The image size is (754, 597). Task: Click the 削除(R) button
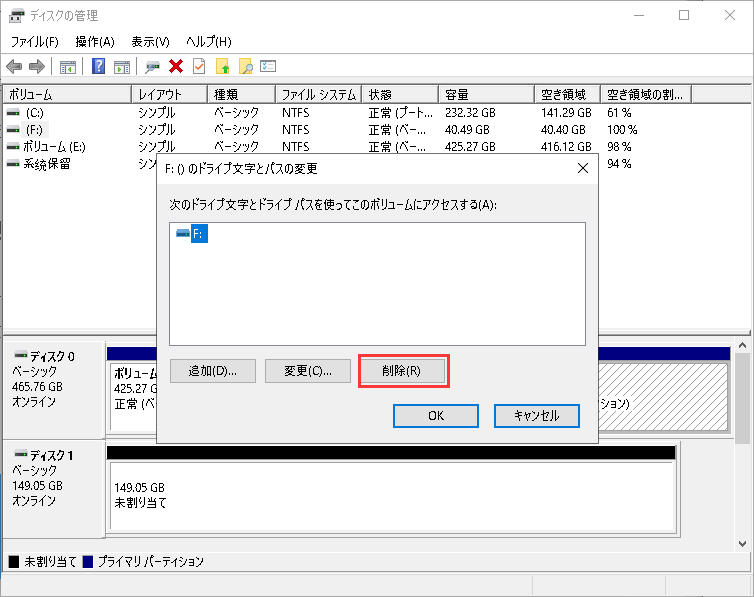(x=402, y=371)
